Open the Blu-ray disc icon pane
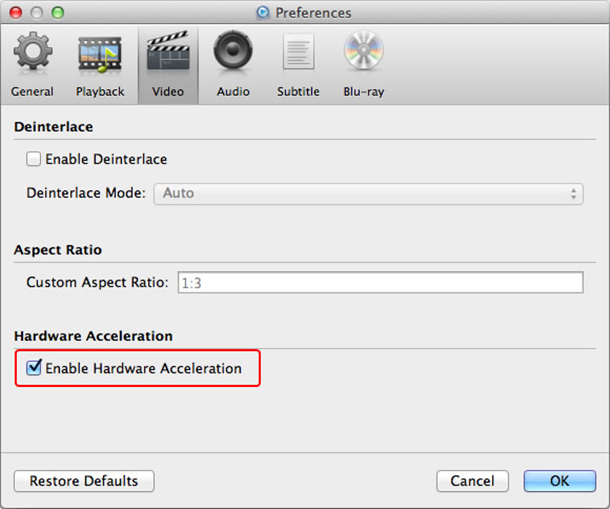610x509 pixels. click(364, 54)
